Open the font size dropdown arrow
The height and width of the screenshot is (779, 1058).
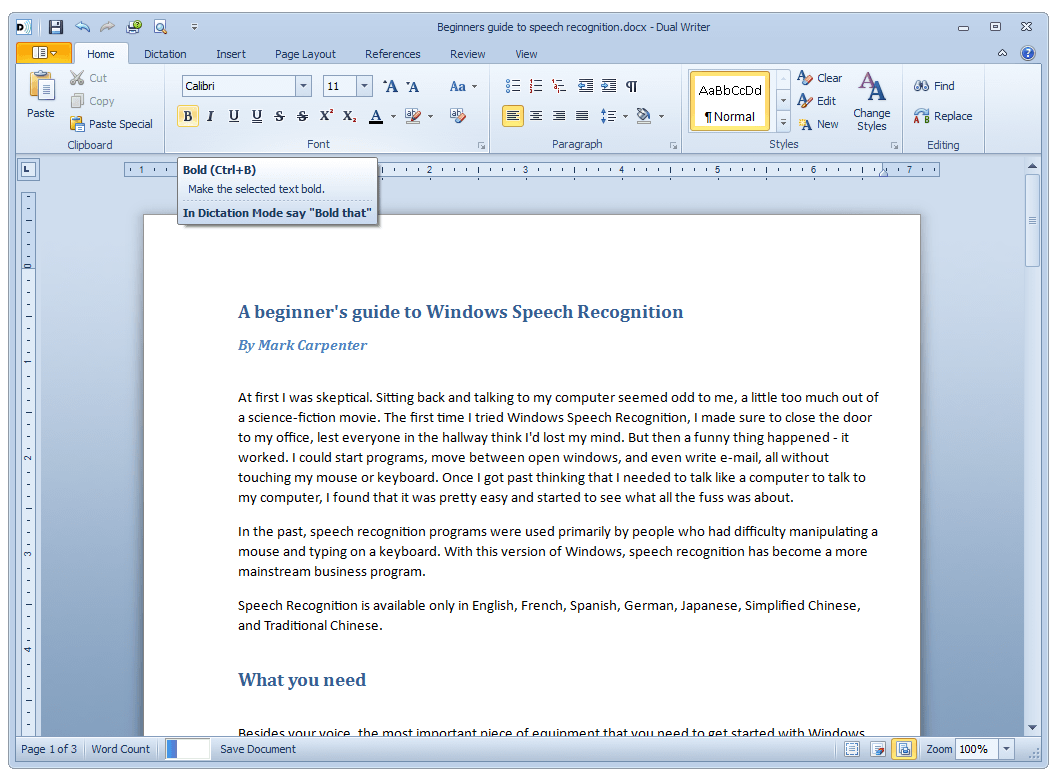[364, 86]
